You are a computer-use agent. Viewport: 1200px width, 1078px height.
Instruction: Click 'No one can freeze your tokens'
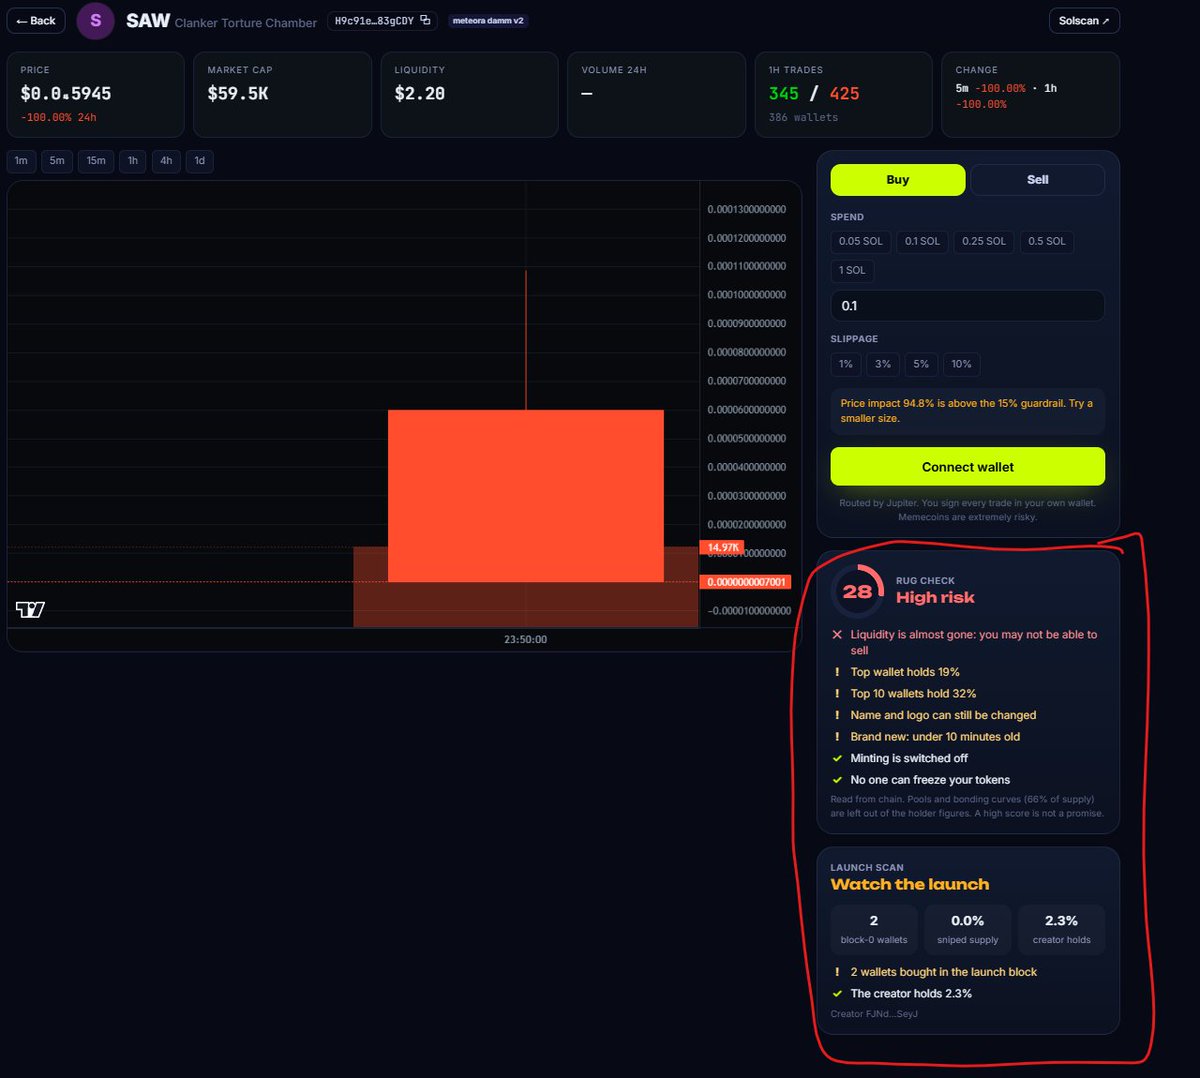point(930,780)
